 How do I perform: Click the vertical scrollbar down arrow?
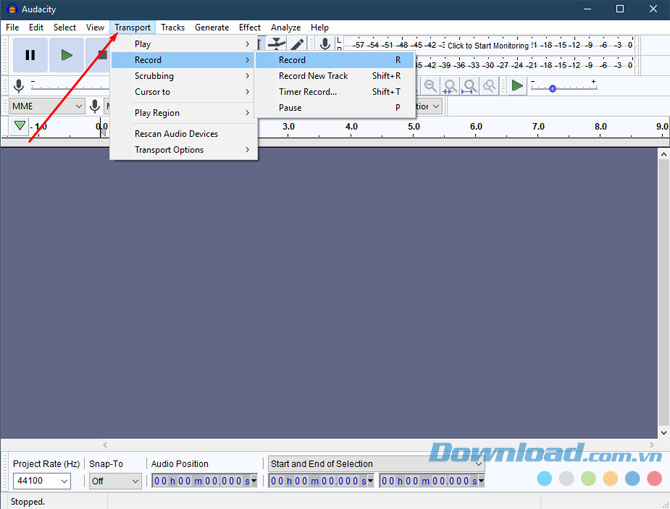tap(664, 433)
